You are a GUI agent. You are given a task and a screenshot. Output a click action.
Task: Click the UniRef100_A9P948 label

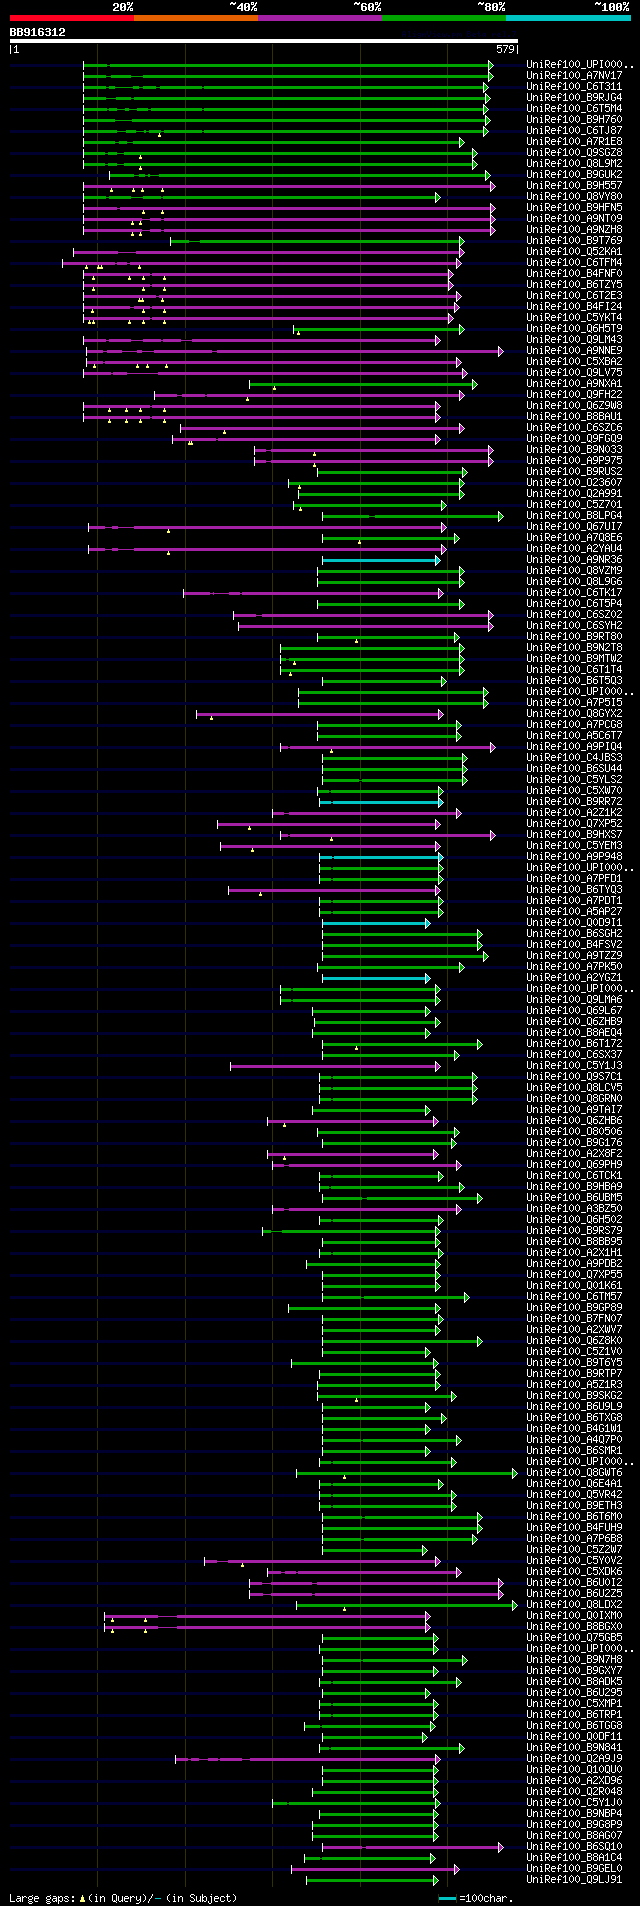pyautogui.click(x=574, y=856)
